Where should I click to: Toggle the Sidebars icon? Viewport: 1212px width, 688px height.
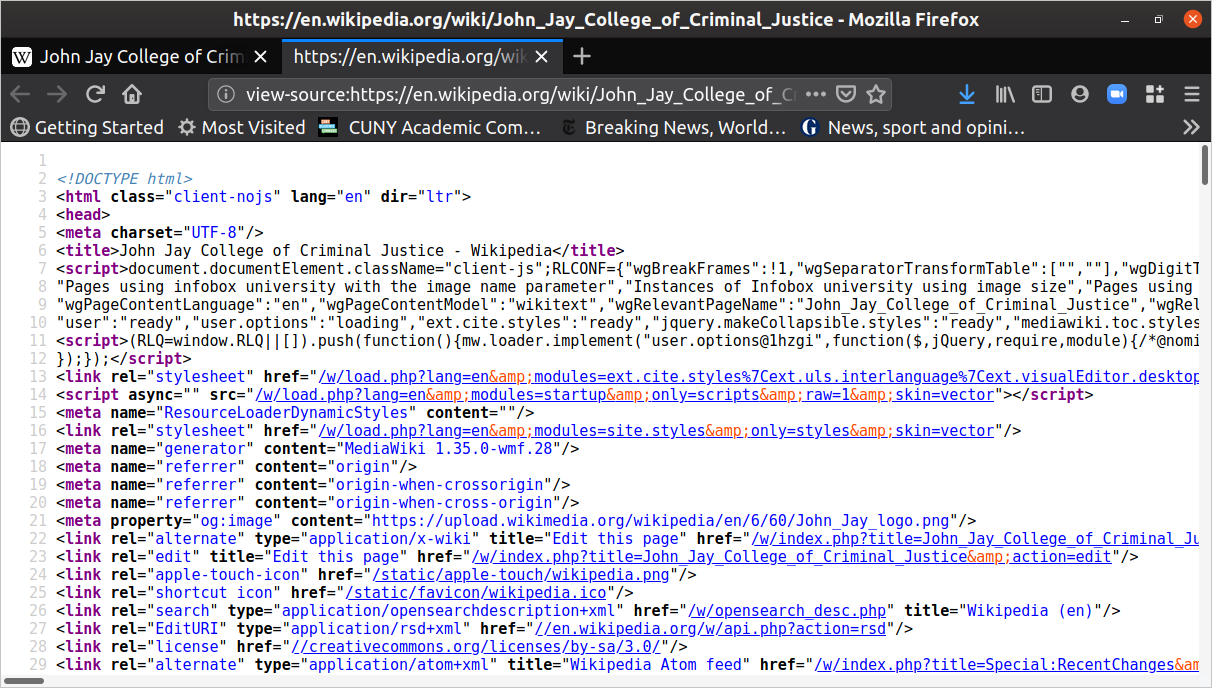[x=1041, y=93]
